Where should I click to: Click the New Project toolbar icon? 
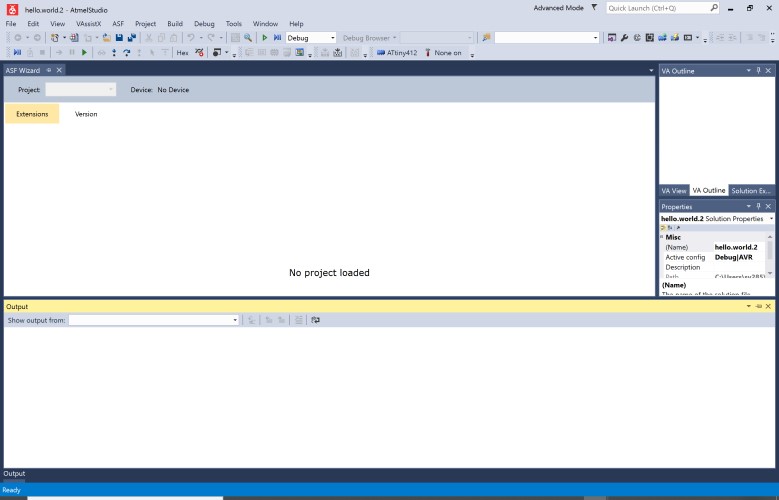[x=55, y=38]
